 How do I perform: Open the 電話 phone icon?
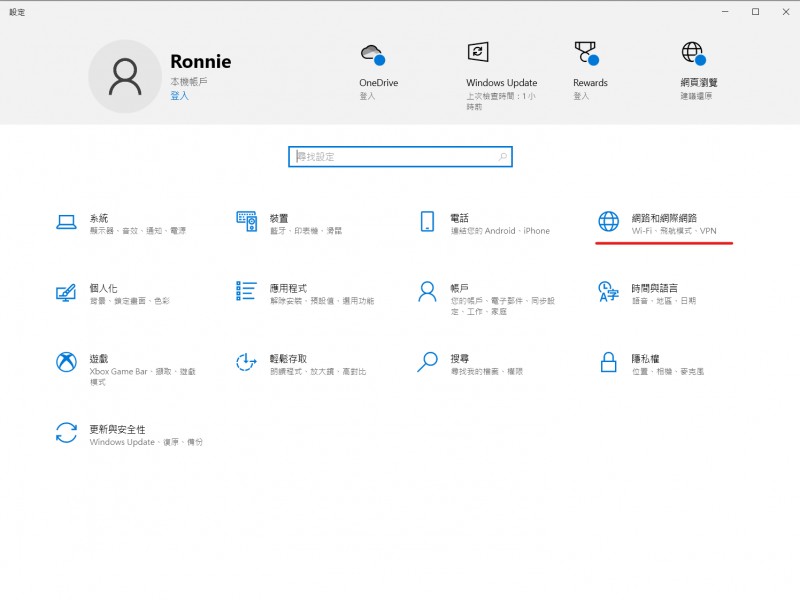pyautogui.click(x=427, y=221)
